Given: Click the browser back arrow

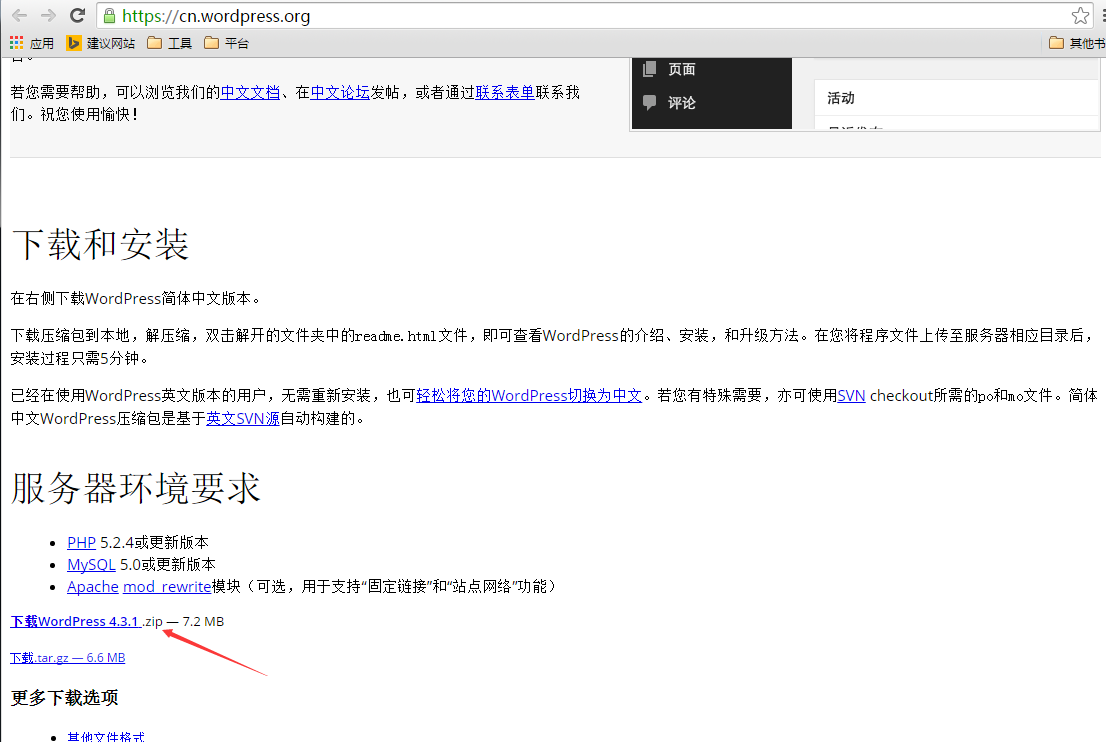Looking at the screenshot, I should pyautogui.click(x=19, y=16).
